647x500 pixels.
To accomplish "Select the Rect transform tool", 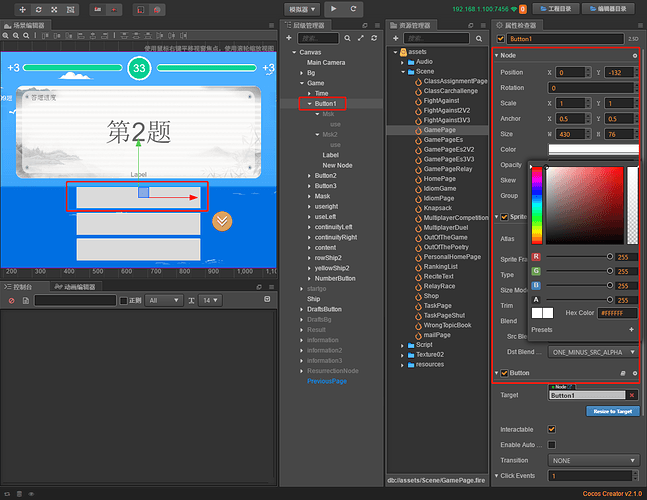I will (x=71, y=9).
